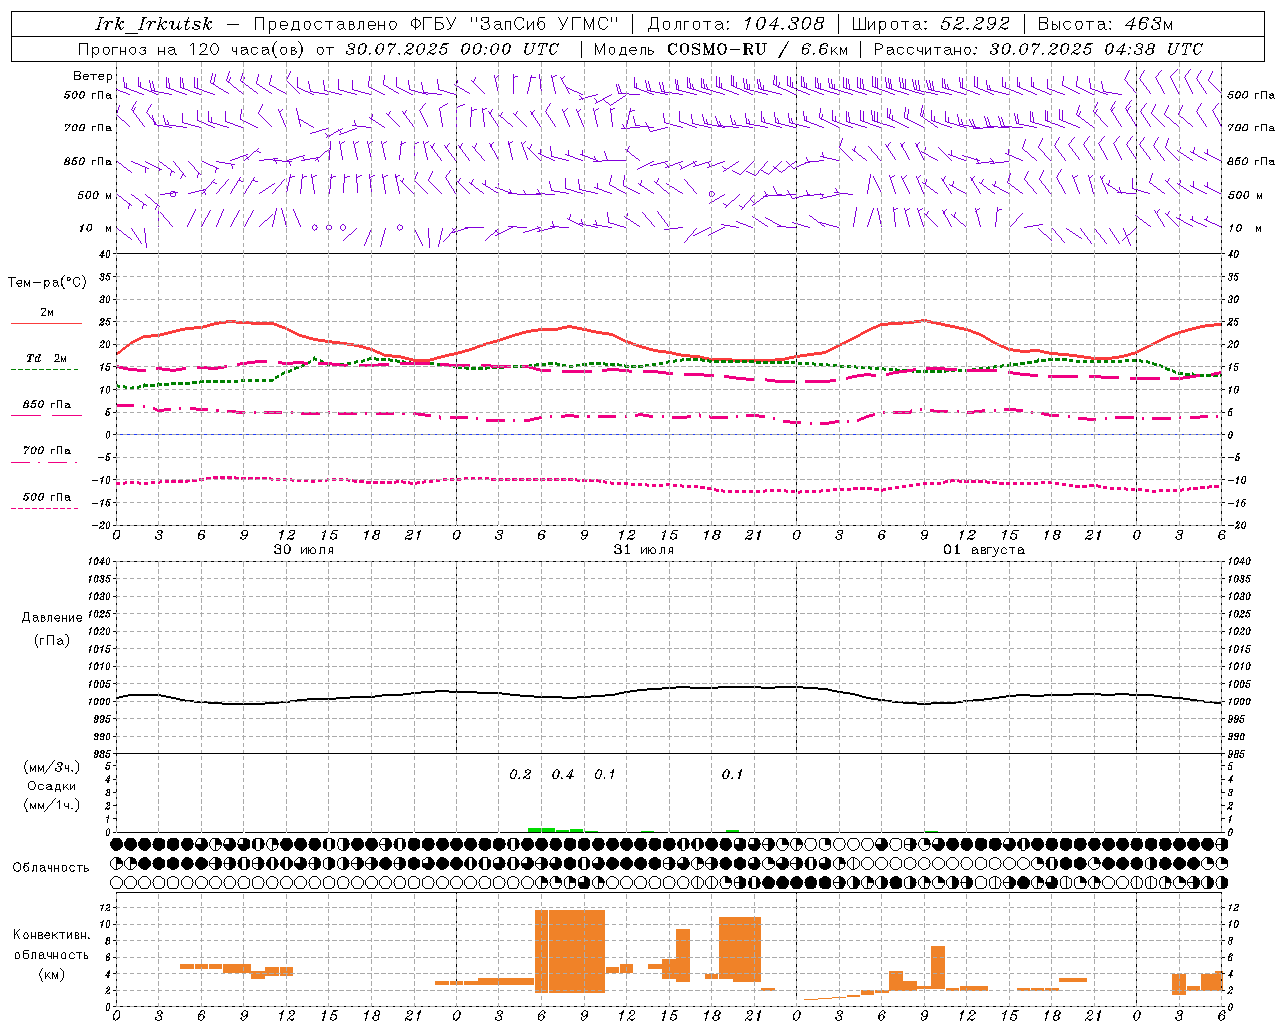Image resolution: width=1280 pixels, height=1024 pixels.
Task: Click the "Irk_Irkutsk" station title
Action: [154, 24]
